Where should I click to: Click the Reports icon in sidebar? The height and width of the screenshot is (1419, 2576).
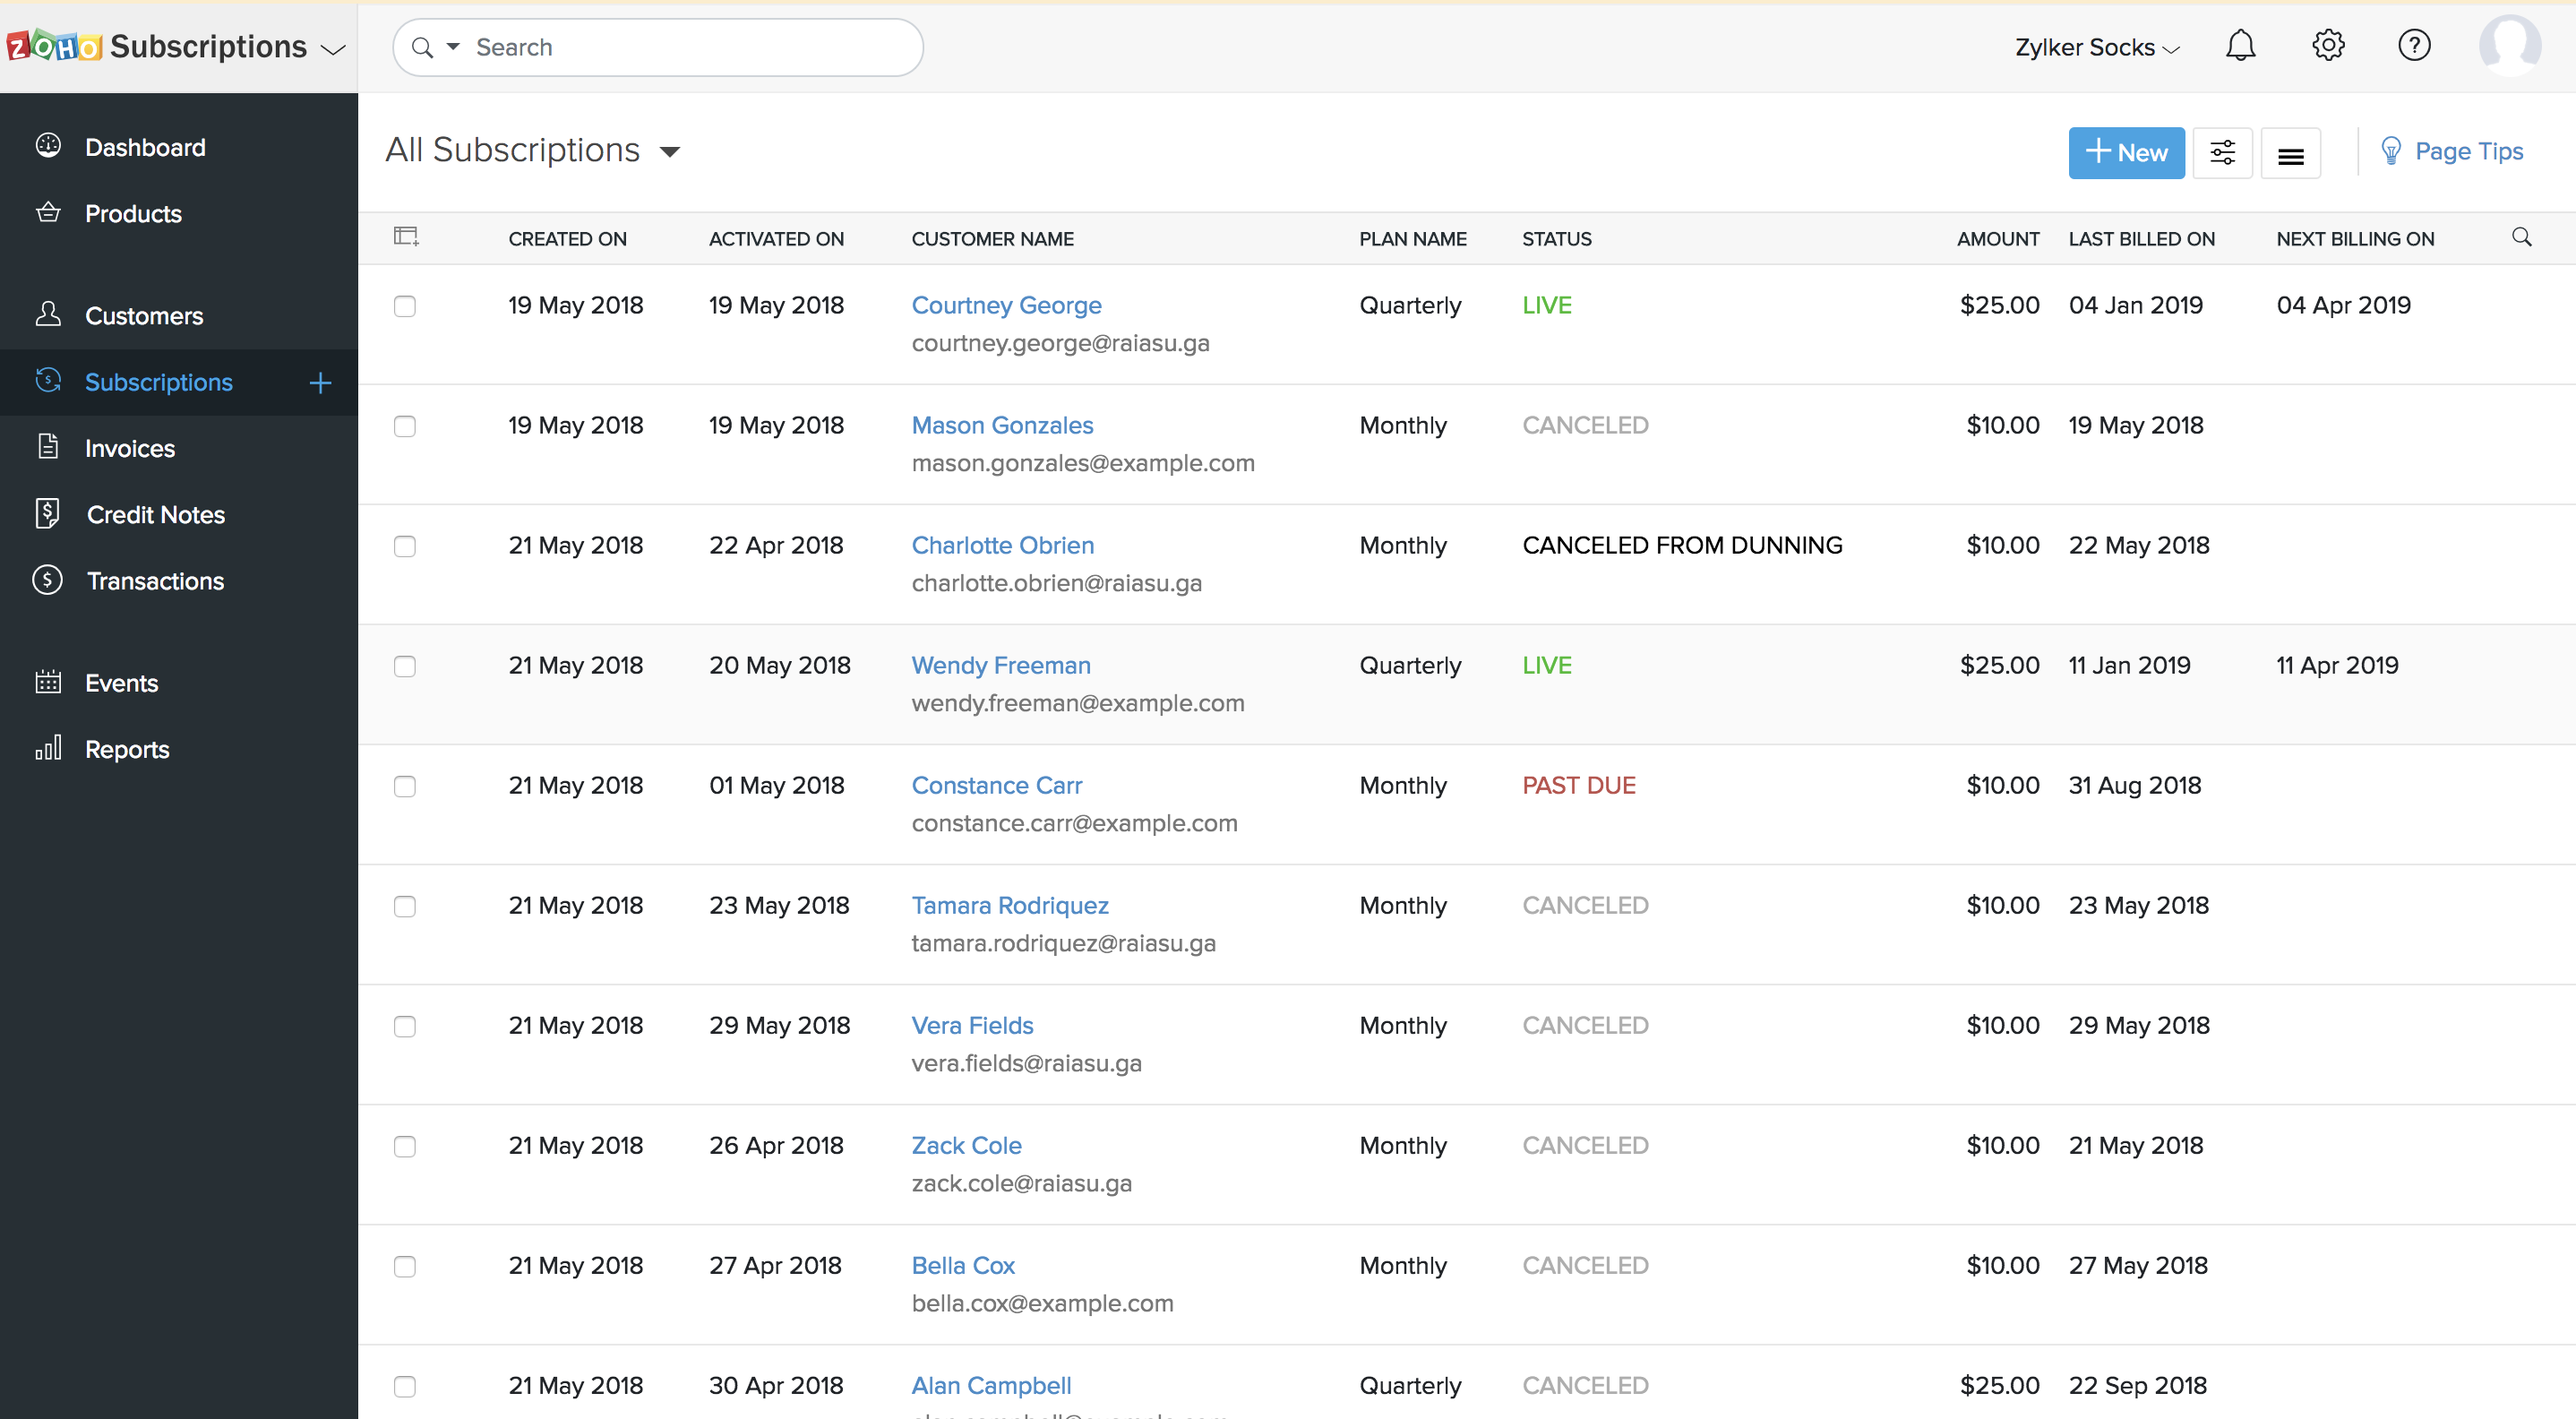pyautogui.click(x=49, y=746)
